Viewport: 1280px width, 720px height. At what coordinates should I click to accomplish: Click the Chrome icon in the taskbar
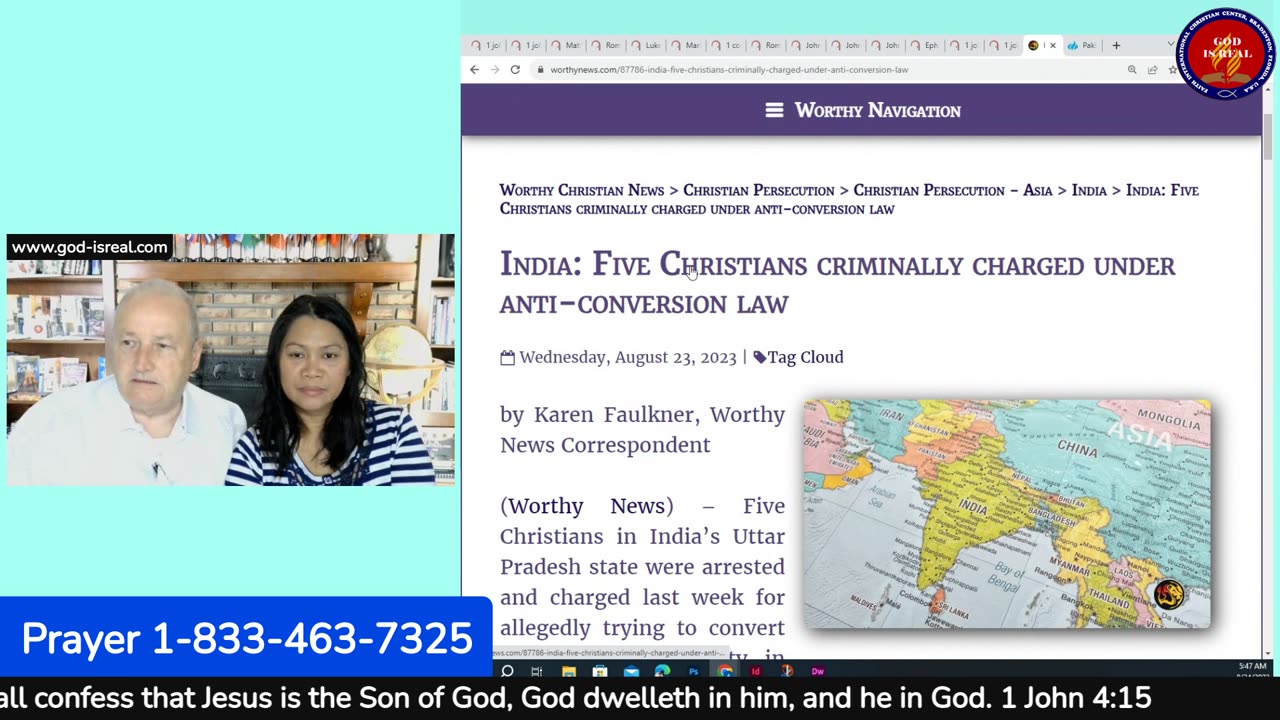point(725,671)
